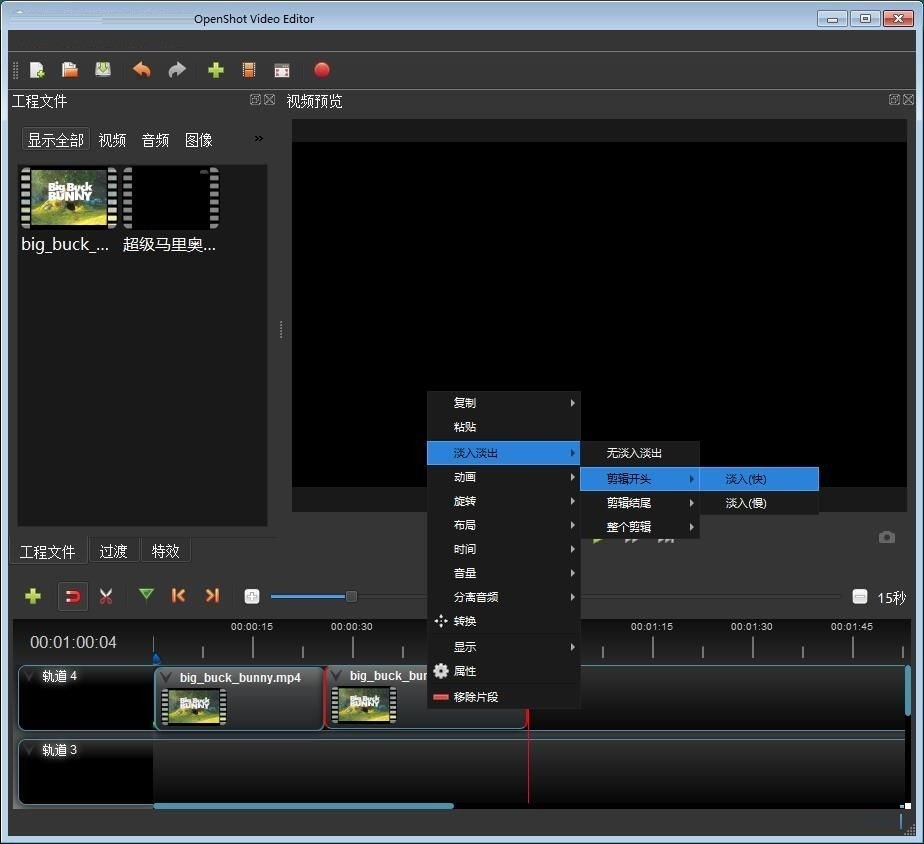The width and height of the screenshot is (924, 844).
Task: Expand the 旋转 submenu
Action: (503, 502)
